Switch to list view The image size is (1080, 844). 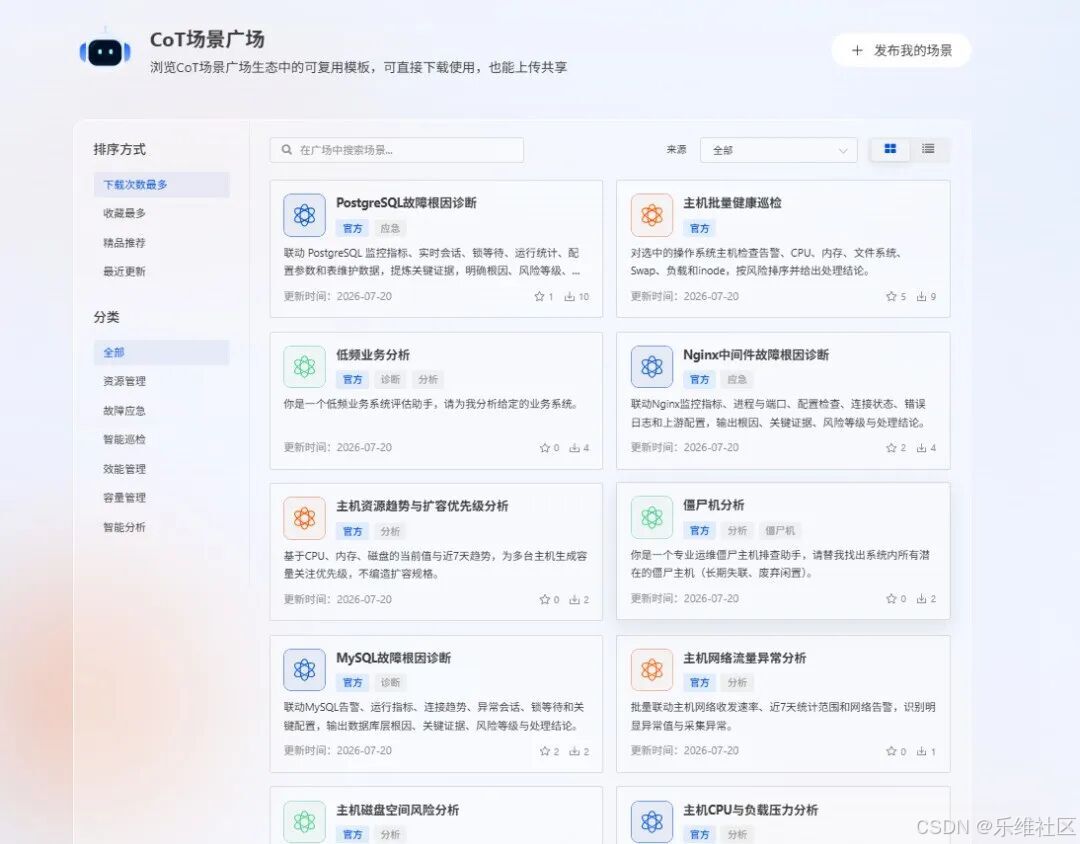point(928,149)
